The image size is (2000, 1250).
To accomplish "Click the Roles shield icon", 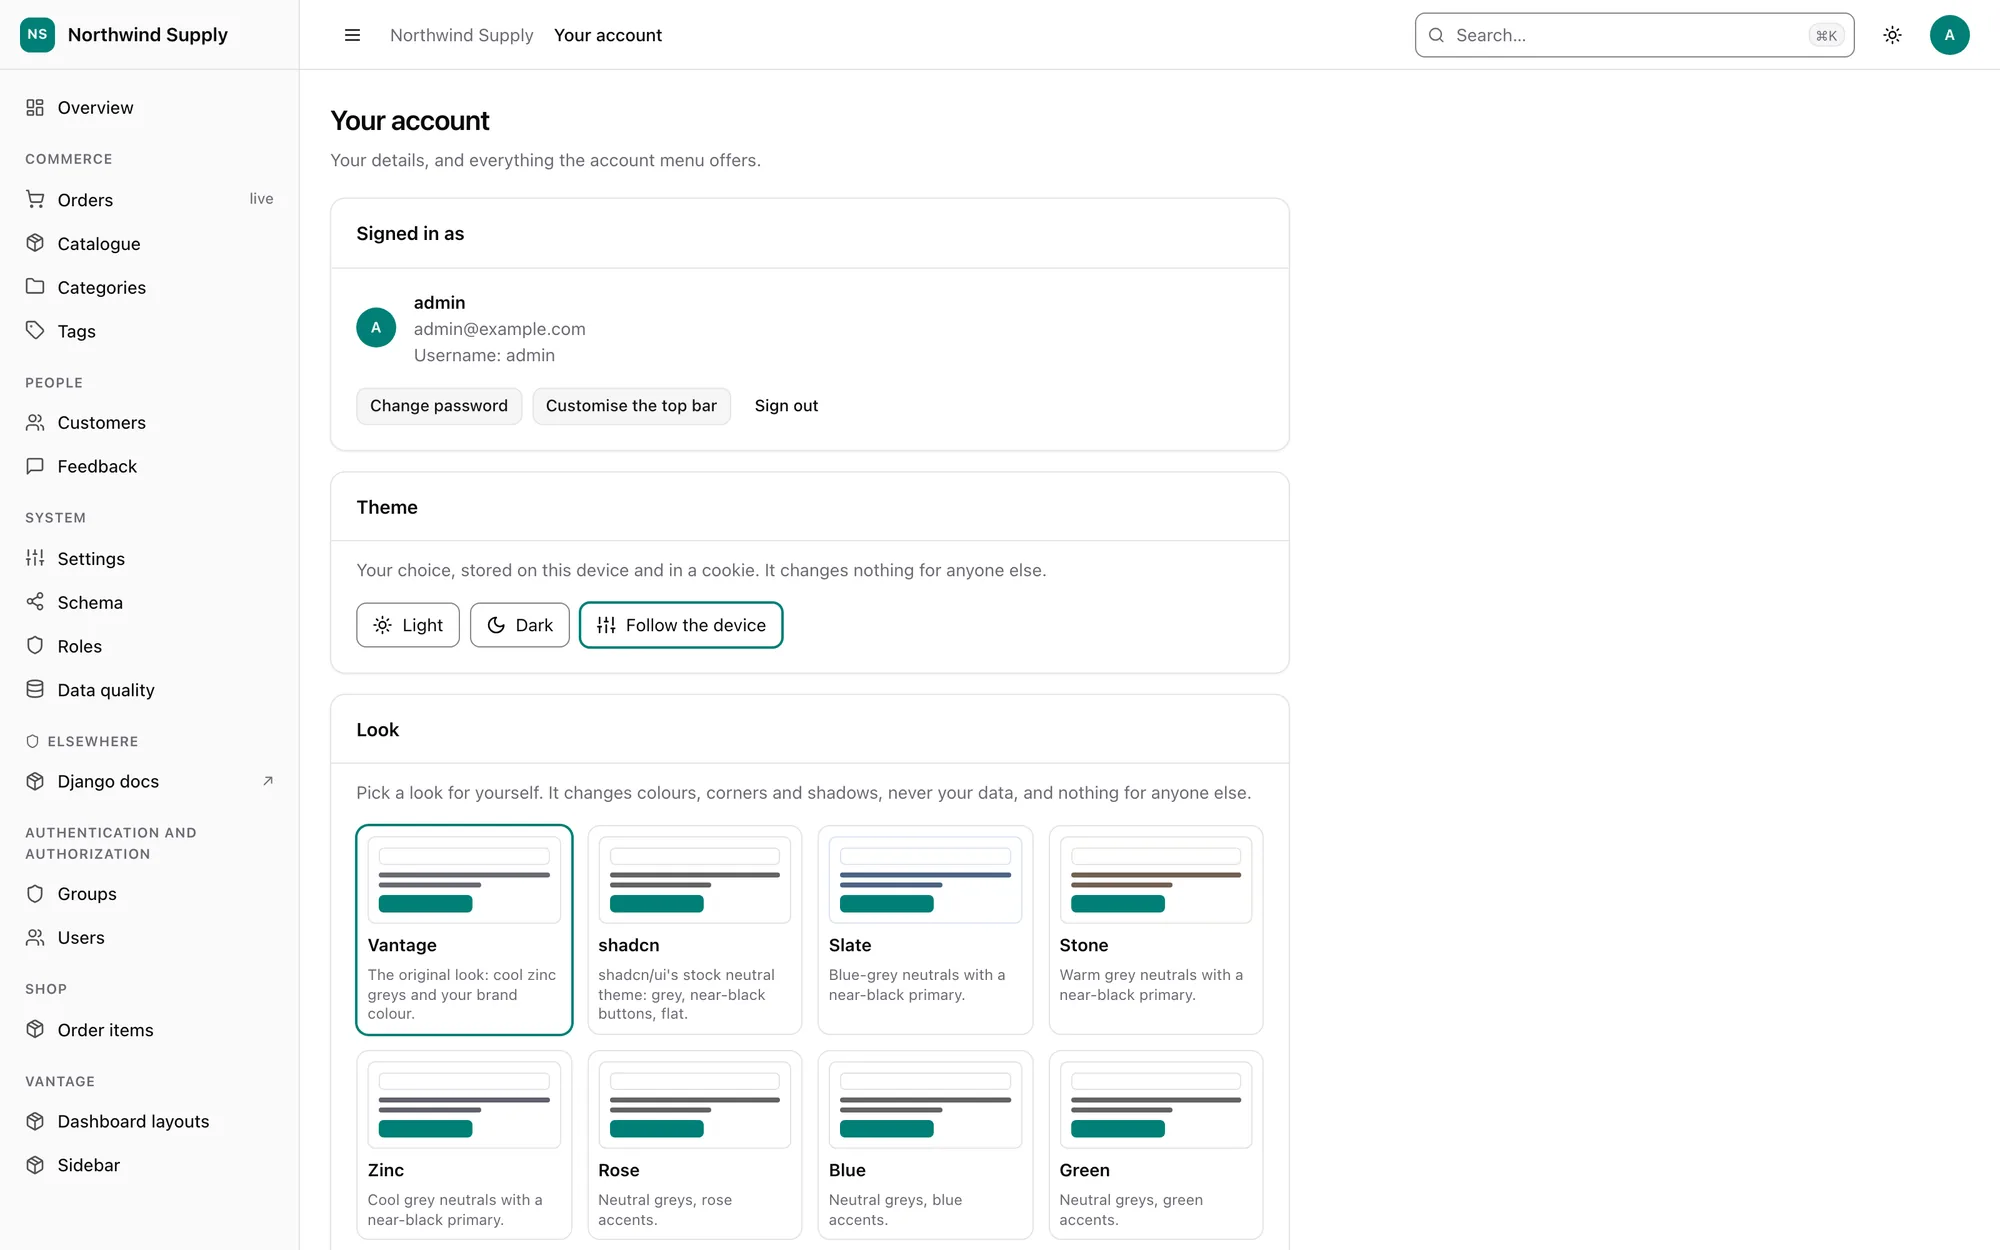I will coord(35,645).
